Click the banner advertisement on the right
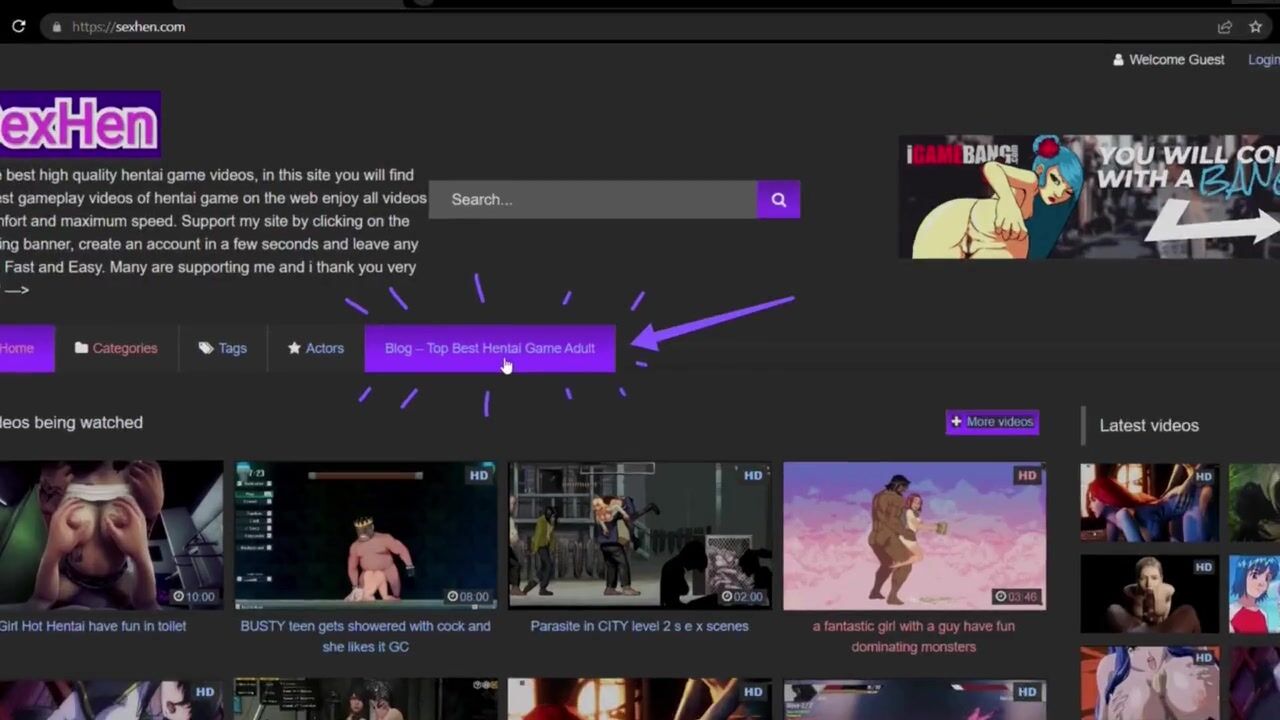 (1088, 197)
